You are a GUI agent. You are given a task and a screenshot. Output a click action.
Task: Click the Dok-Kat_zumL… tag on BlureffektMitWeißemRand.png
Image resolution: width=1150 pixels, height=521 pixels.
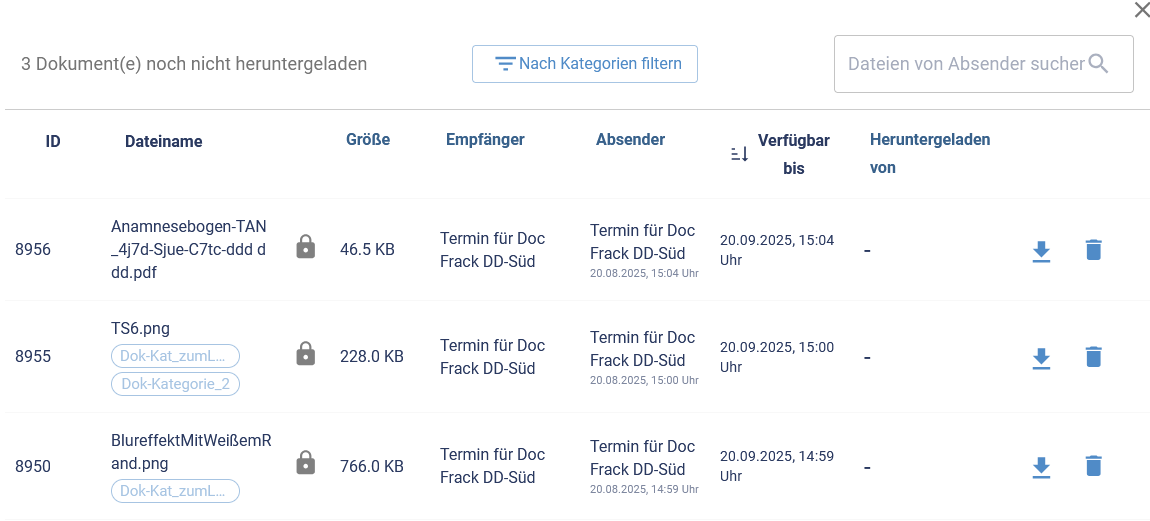point(175,491)
